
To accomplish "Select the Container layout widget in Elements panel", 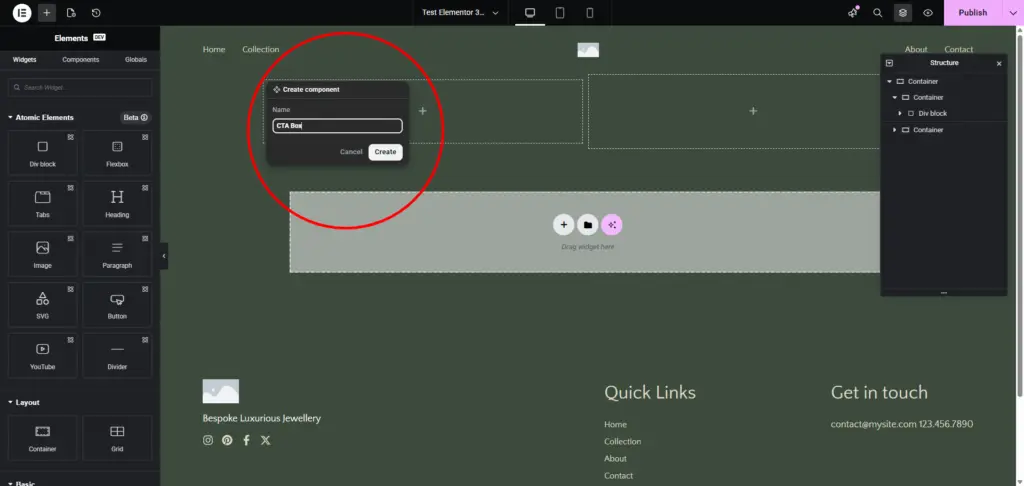I will (x=42, y=438).
